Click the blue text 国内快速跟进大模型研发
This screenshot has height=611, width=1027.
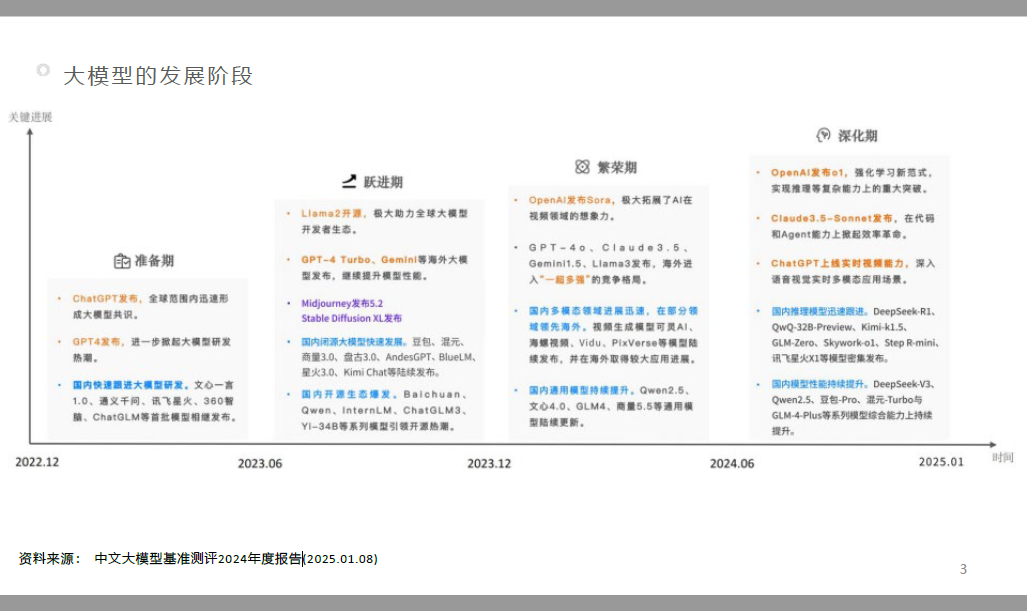tap(130, 385)
